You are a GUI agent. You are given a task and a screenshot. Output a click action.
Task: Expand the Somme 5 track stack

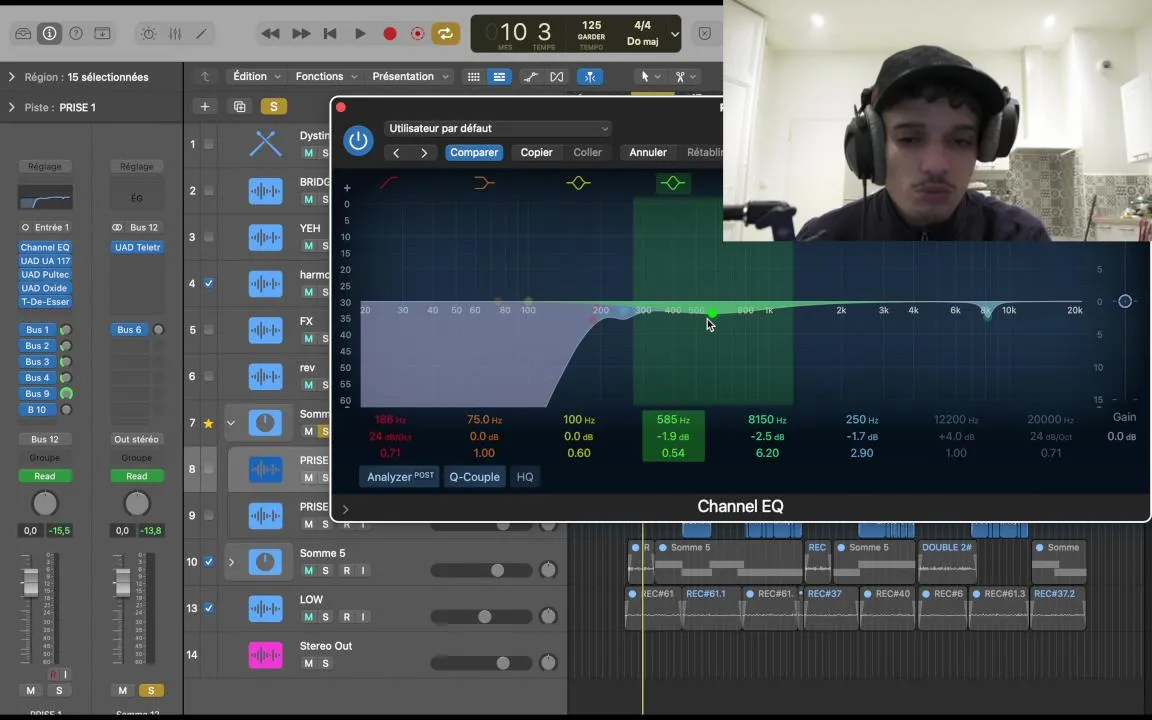(231, 562)
